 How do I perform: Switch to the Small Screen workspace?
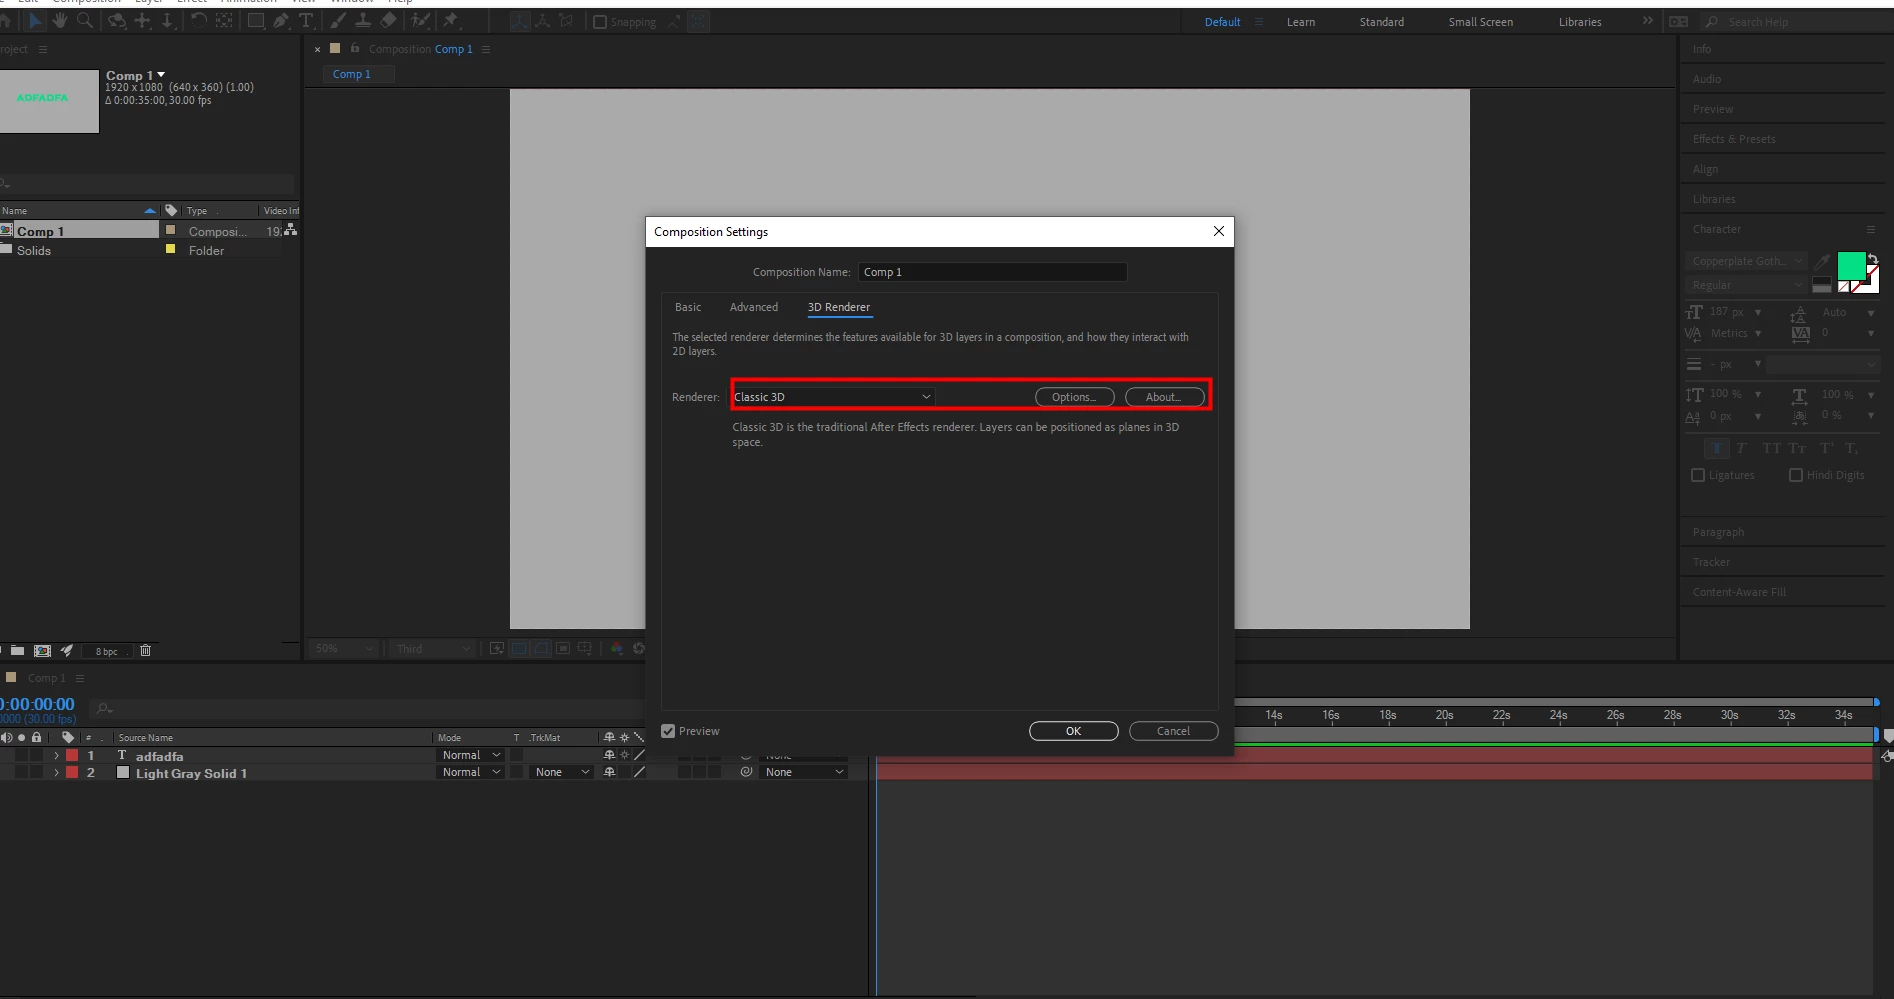point(1481,22)
